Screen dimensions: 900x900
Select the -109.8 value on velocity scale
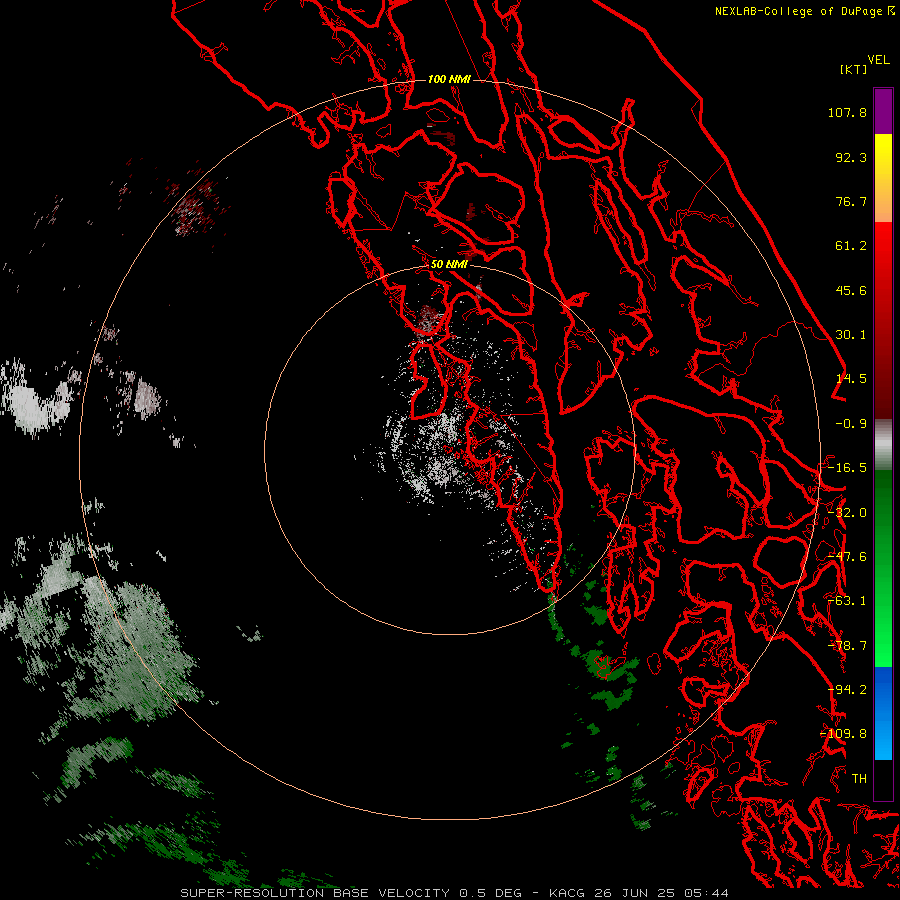point(843,734)
